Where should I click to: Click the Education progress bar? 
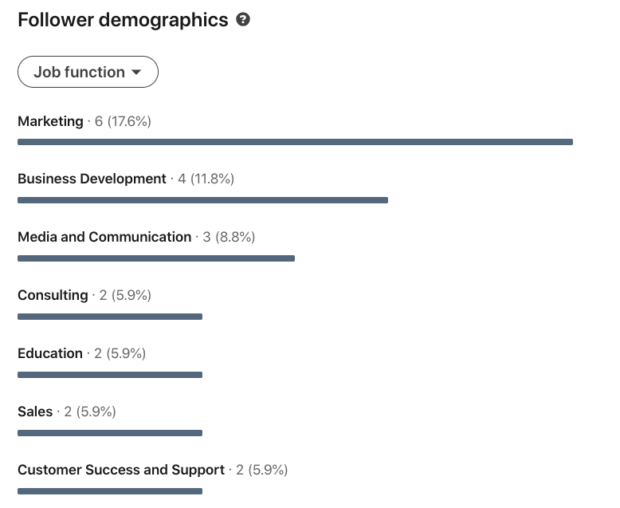point(110,375)
